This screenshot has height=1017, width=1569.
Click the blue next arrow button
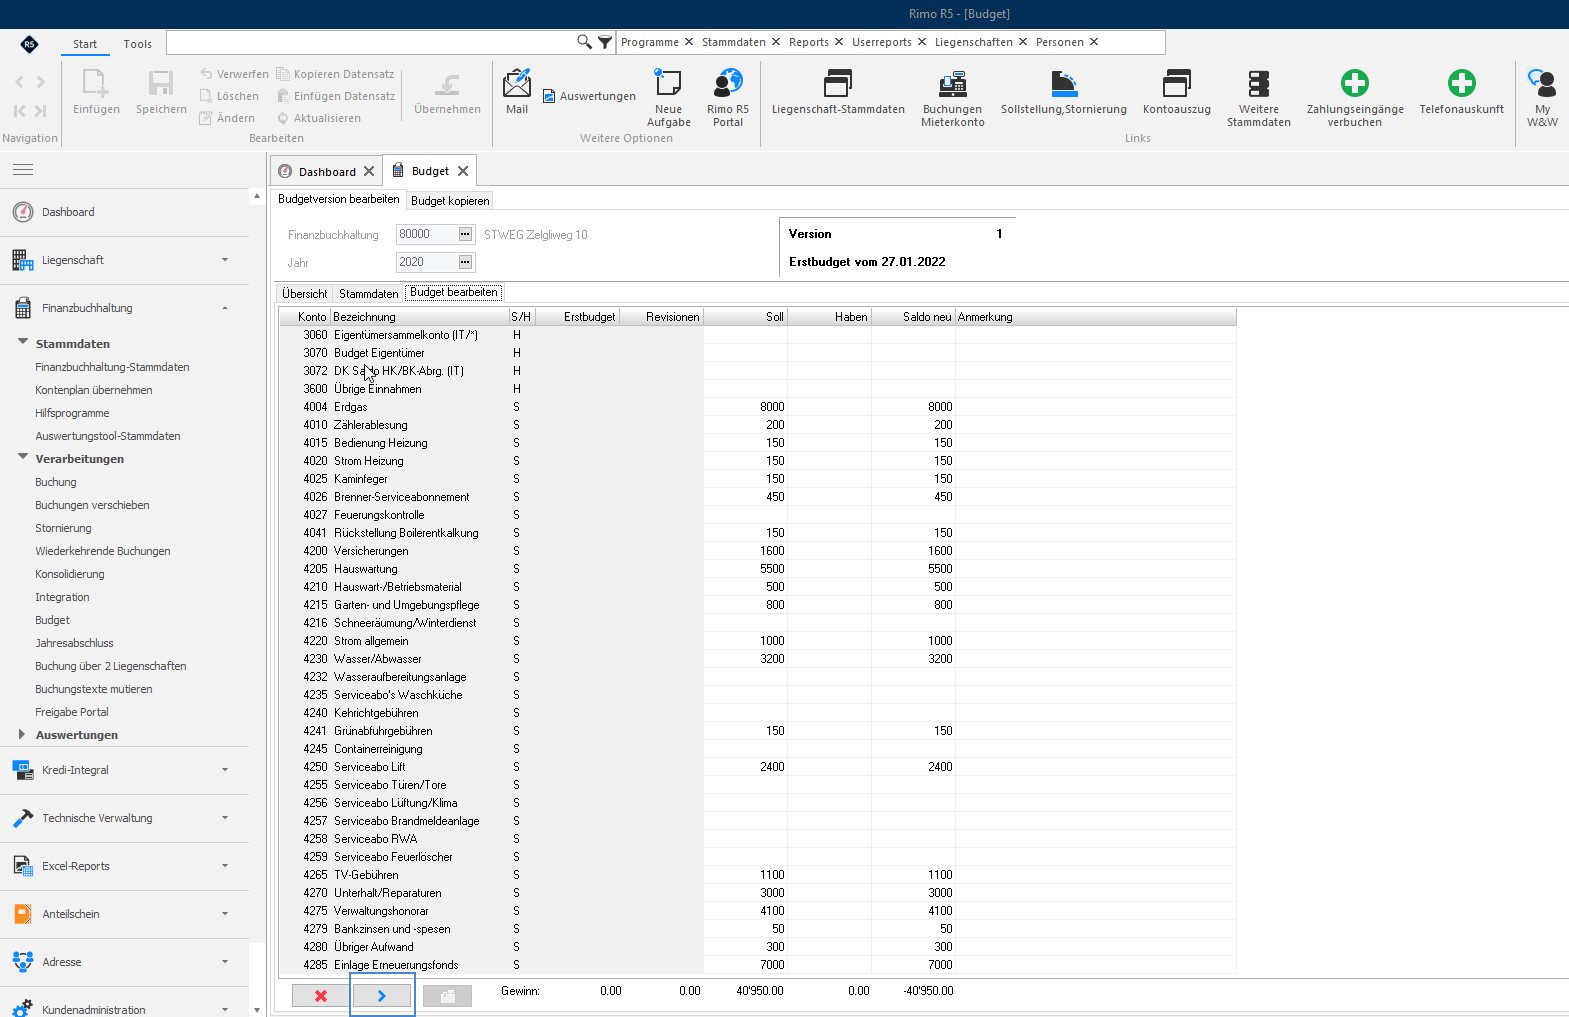click(382, 996)
